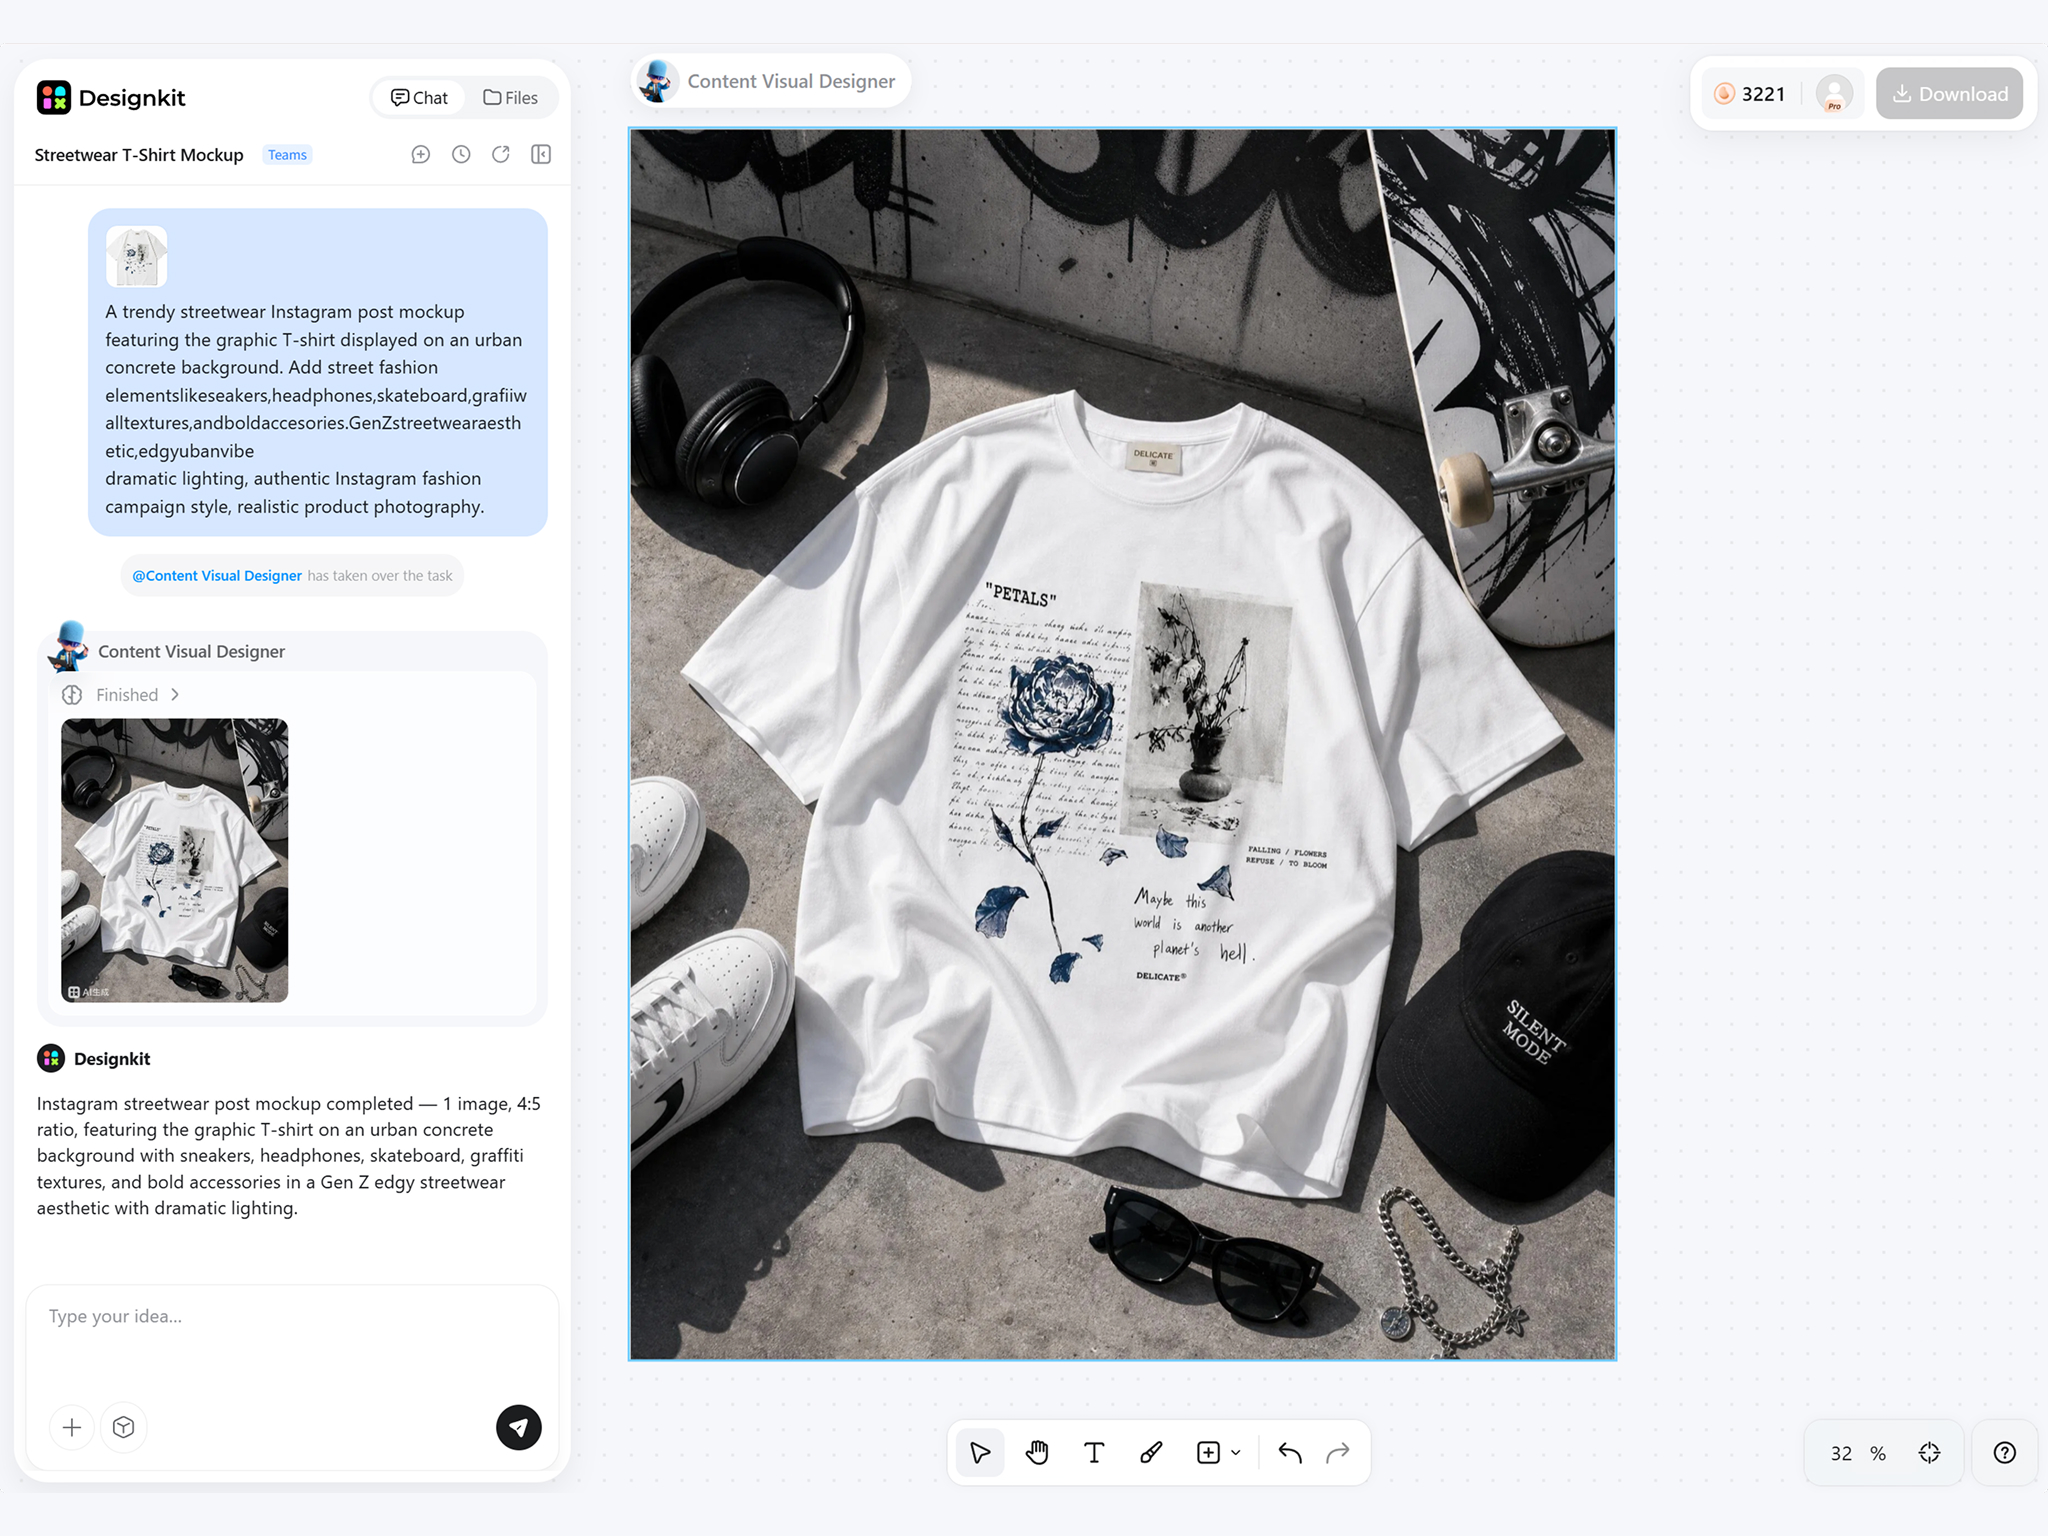2048x1536 pixels.
Task: Click the 3221 credits counter
Action: pyautogui.click(x=1749, y=94)
